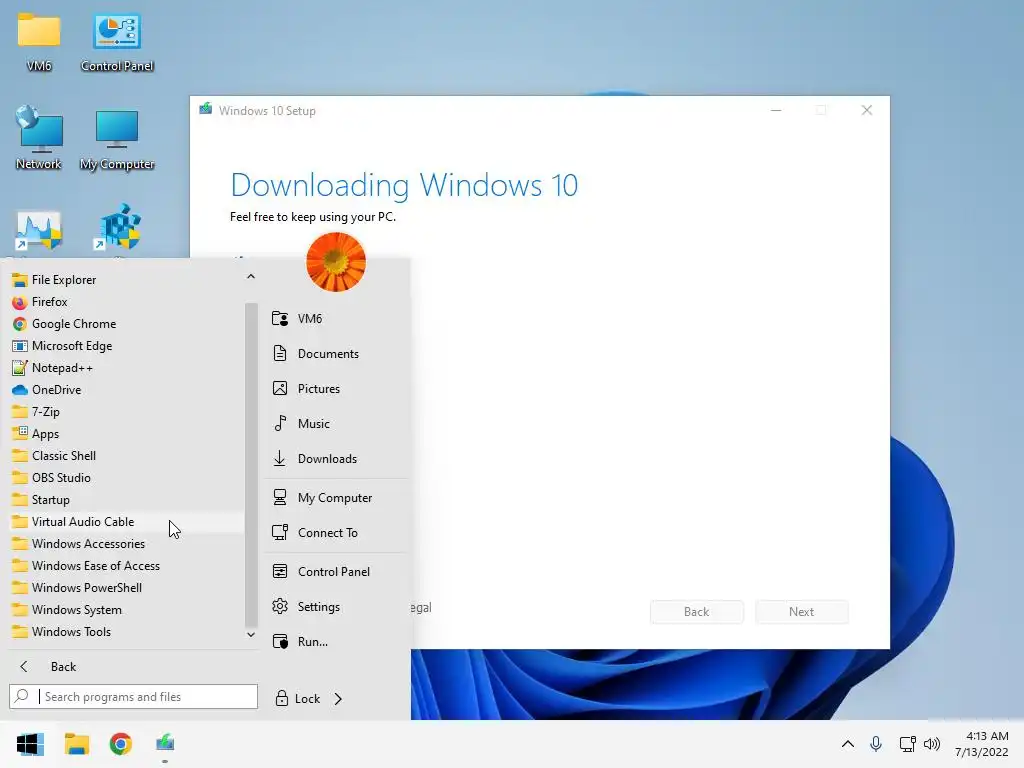Open Settings from the start menu

336,607
